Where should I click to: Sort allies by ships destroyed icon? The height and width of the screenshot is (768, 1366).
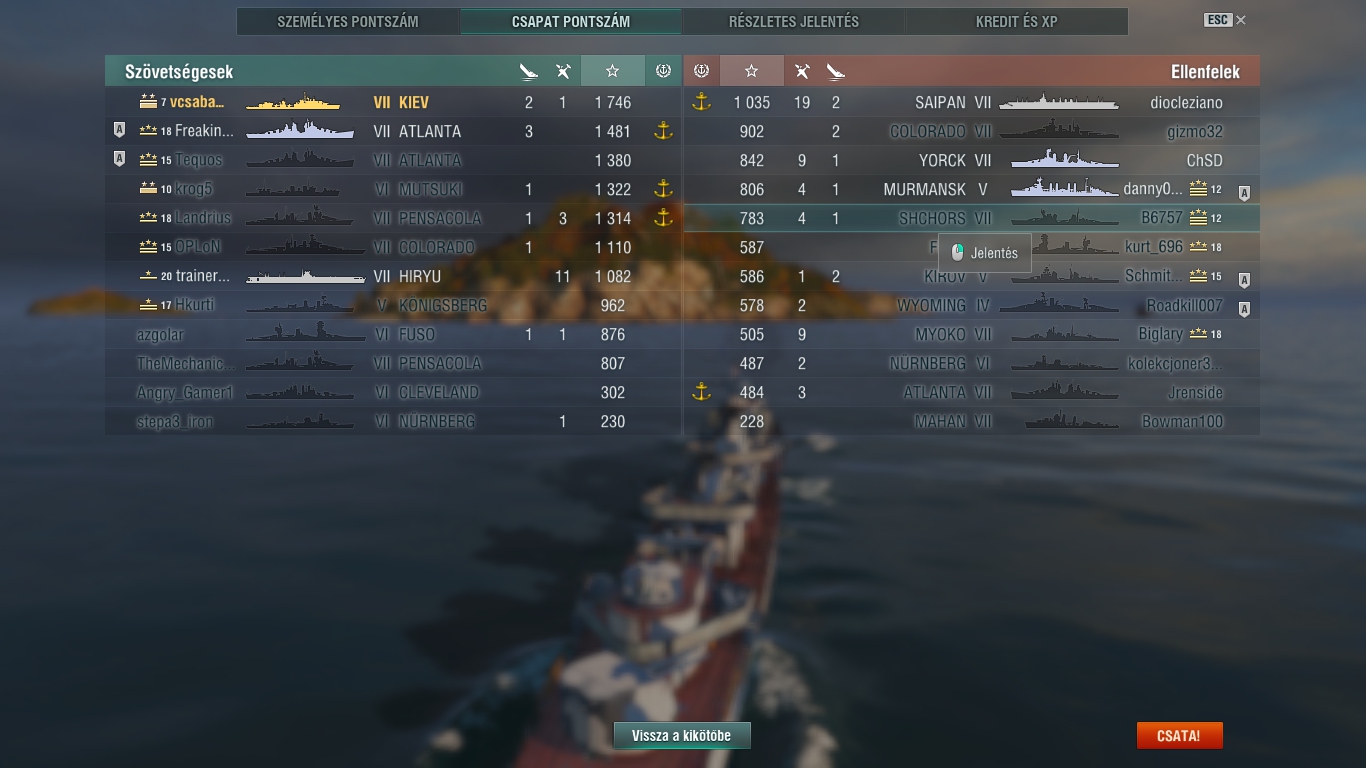tap(529, 71)
